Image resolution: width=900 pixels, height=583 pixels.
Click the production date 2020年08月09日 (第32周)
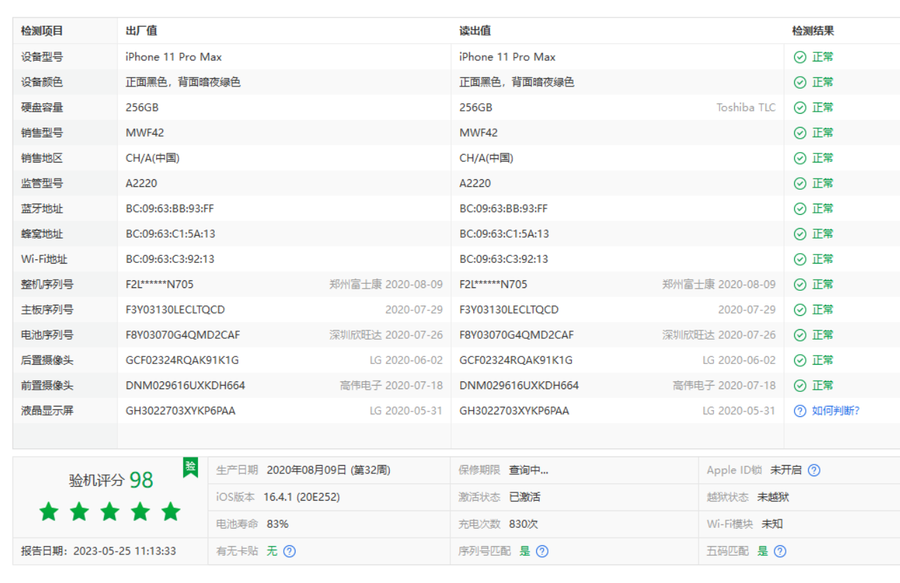point(328,470)
